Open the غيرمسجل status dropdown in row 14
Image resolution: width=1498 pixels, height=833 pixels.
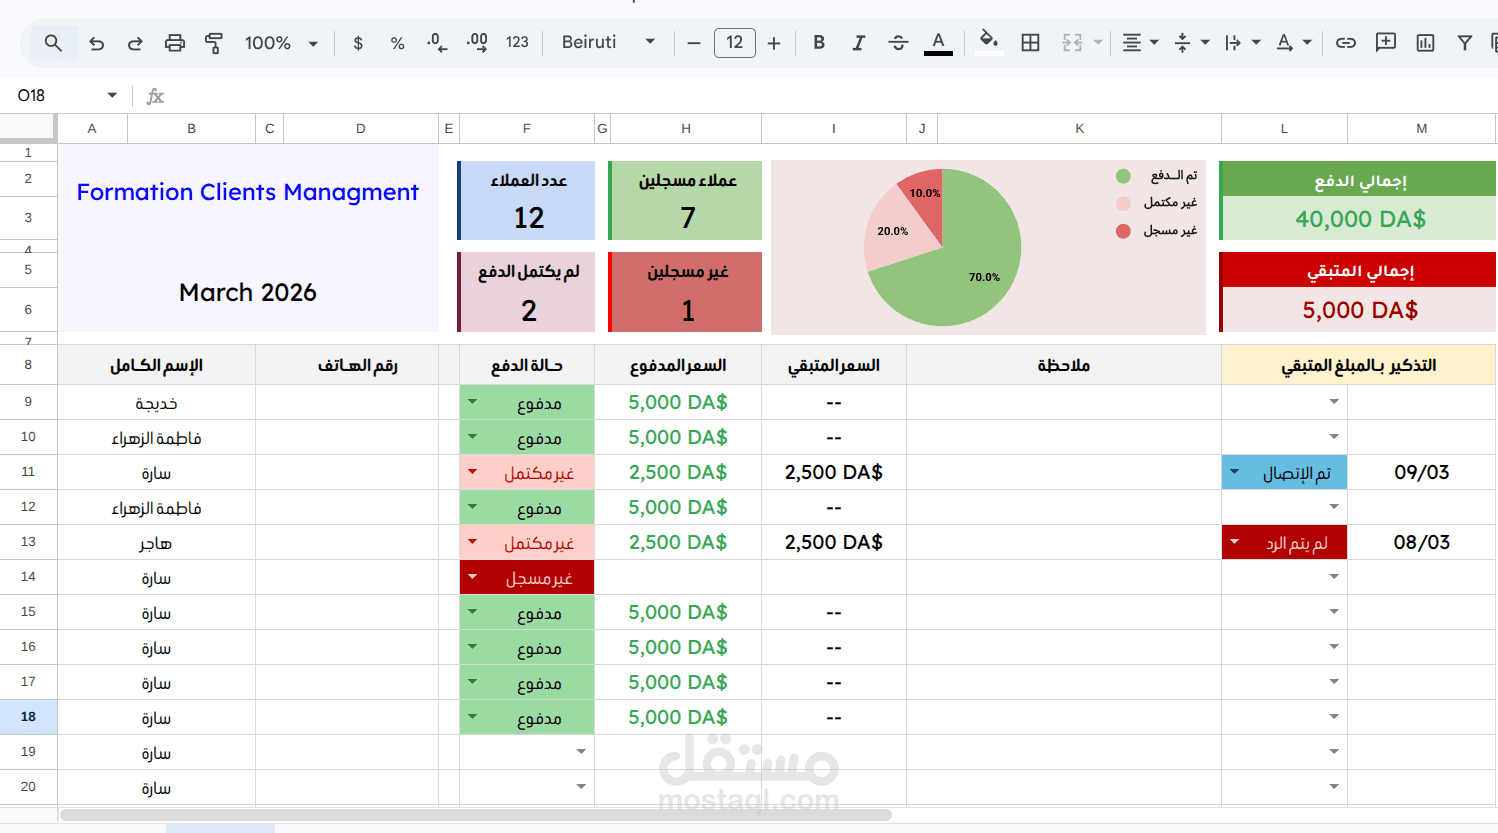click(x=473, y=577)
